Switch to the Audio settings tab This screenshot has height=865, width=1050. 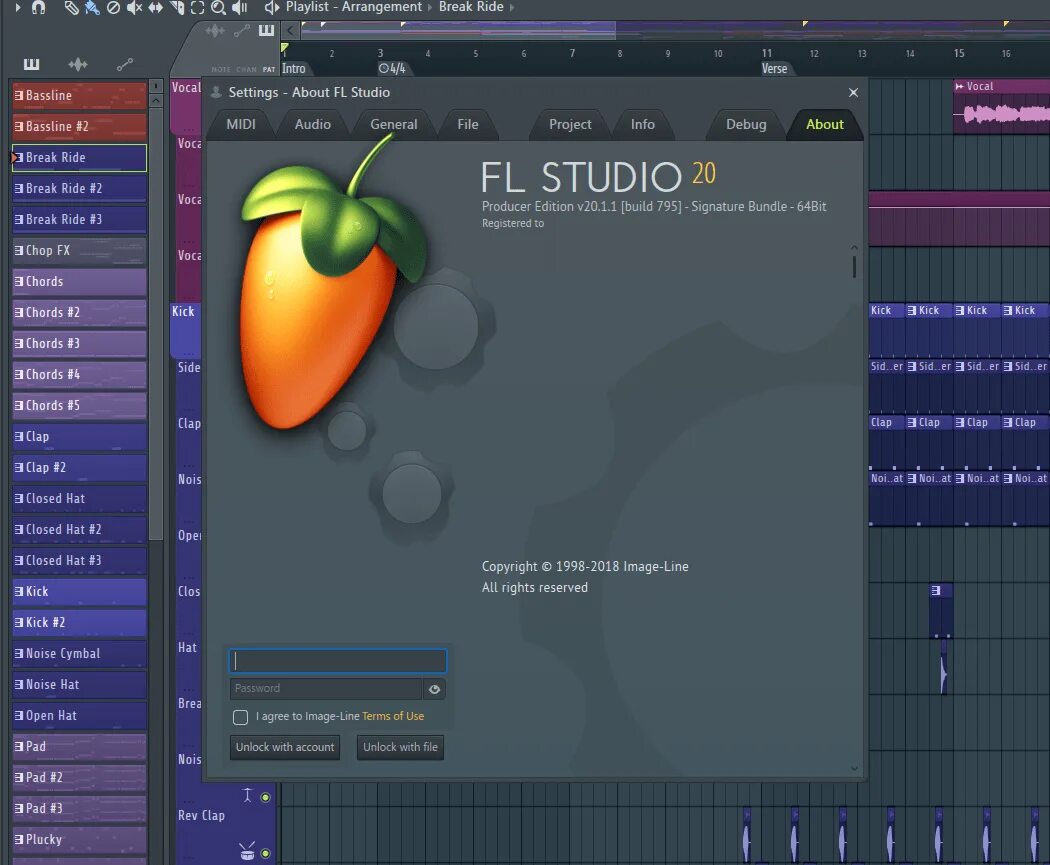point(313,125)
